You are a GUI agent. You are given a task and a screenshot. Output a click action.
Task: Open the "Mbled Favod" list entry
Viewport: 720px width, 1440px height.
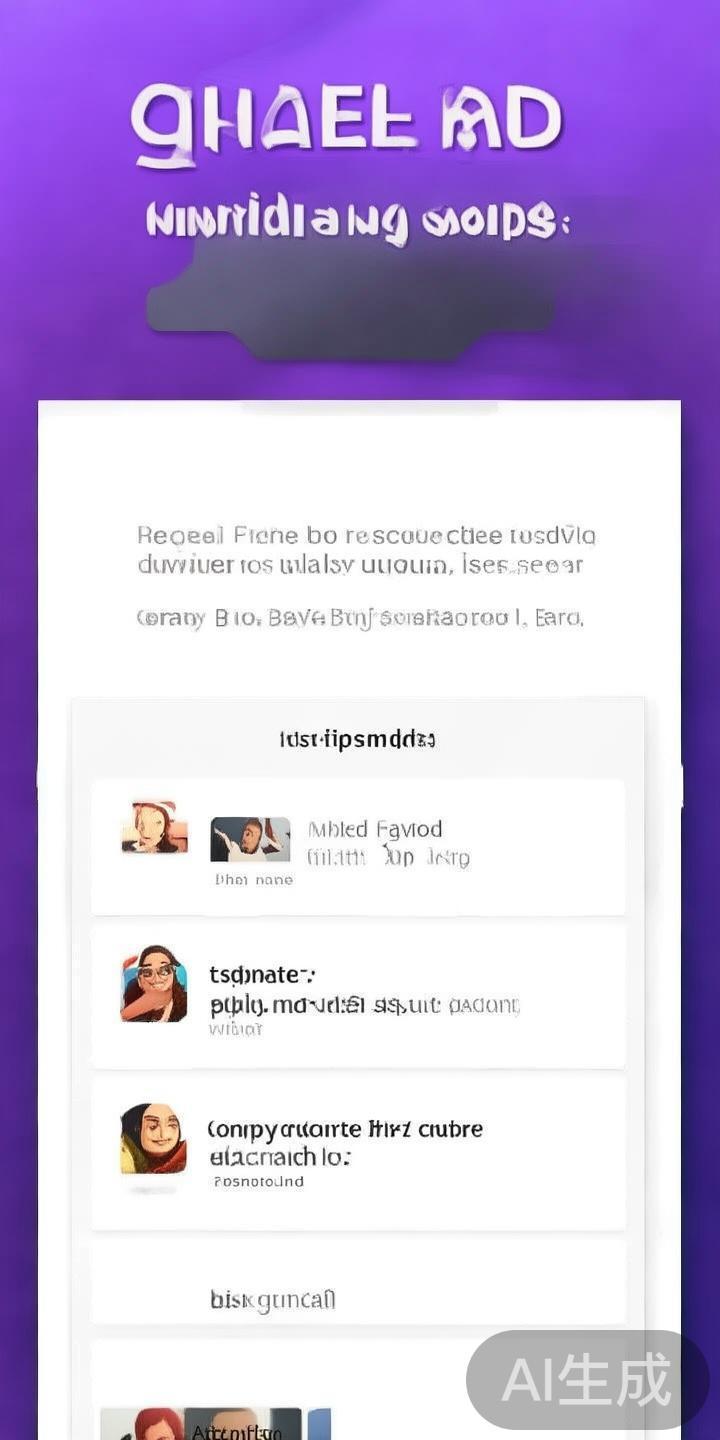[x=358, y=847]
